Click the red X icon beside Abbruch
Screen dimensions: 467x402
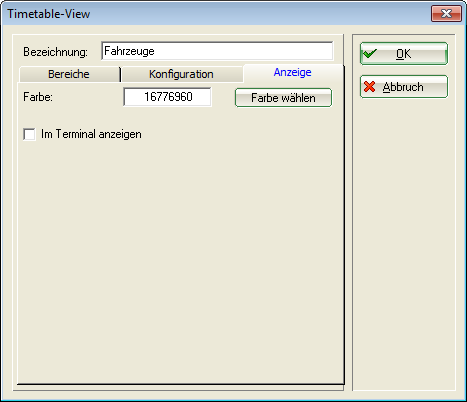point(369,87)
